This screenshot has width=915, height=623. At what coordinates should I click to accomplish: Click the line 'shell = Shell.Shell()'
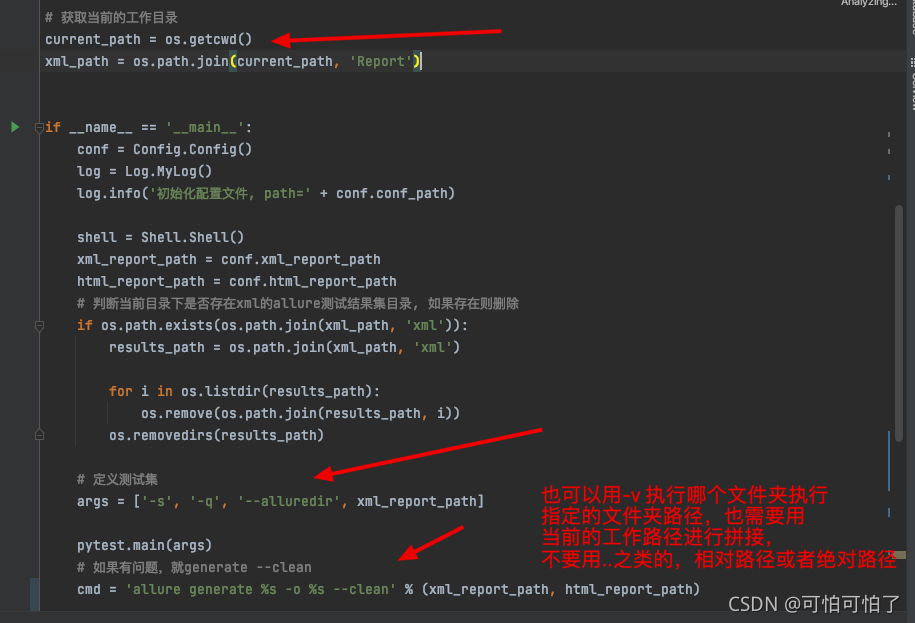pyautogui.click(x=160, y=237)
